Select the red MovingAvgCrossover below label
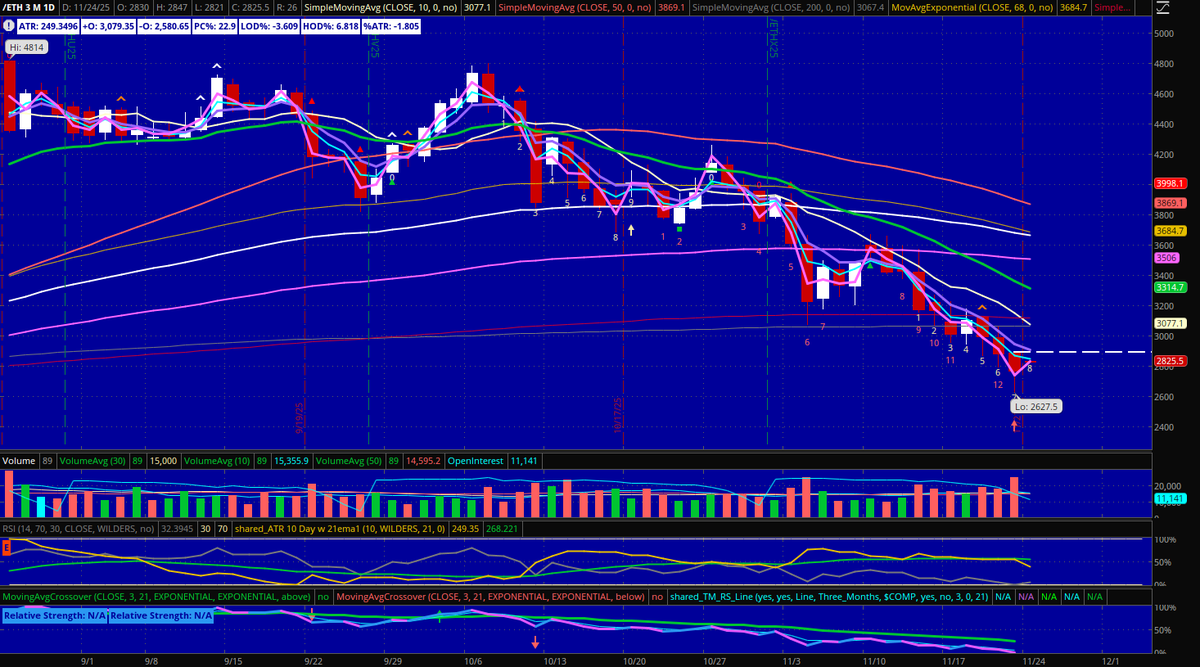1200x667 pixels. point(491,596)
